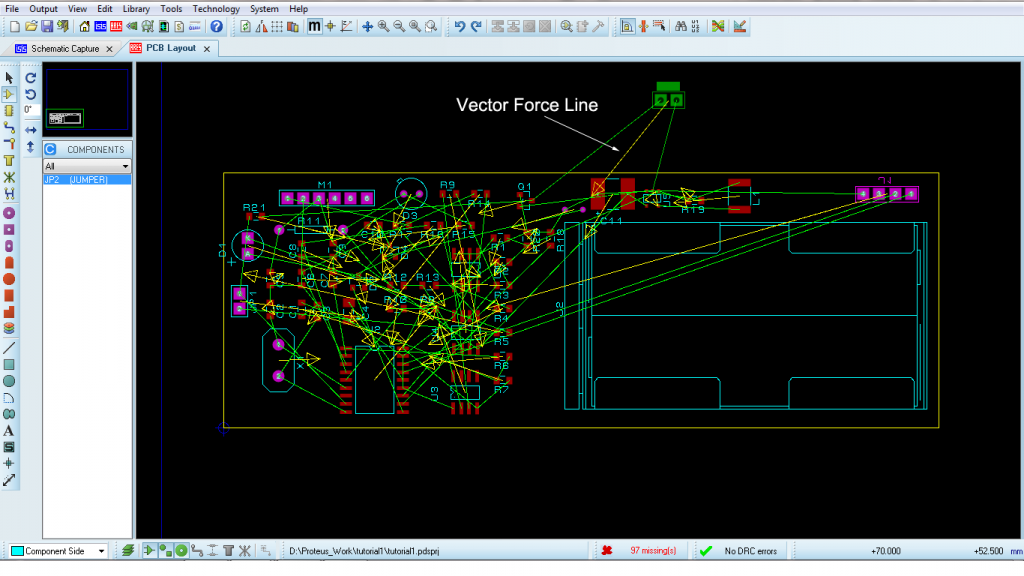Open the Help question mark icon

click(216, 26)
